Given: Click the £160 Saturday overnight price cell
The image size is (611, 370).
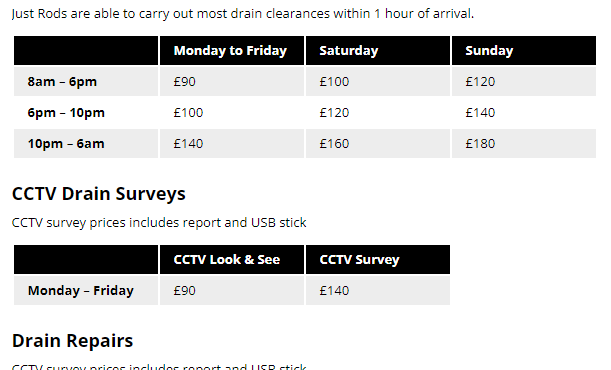Looking at the screenshot, I should coord(378,143).
